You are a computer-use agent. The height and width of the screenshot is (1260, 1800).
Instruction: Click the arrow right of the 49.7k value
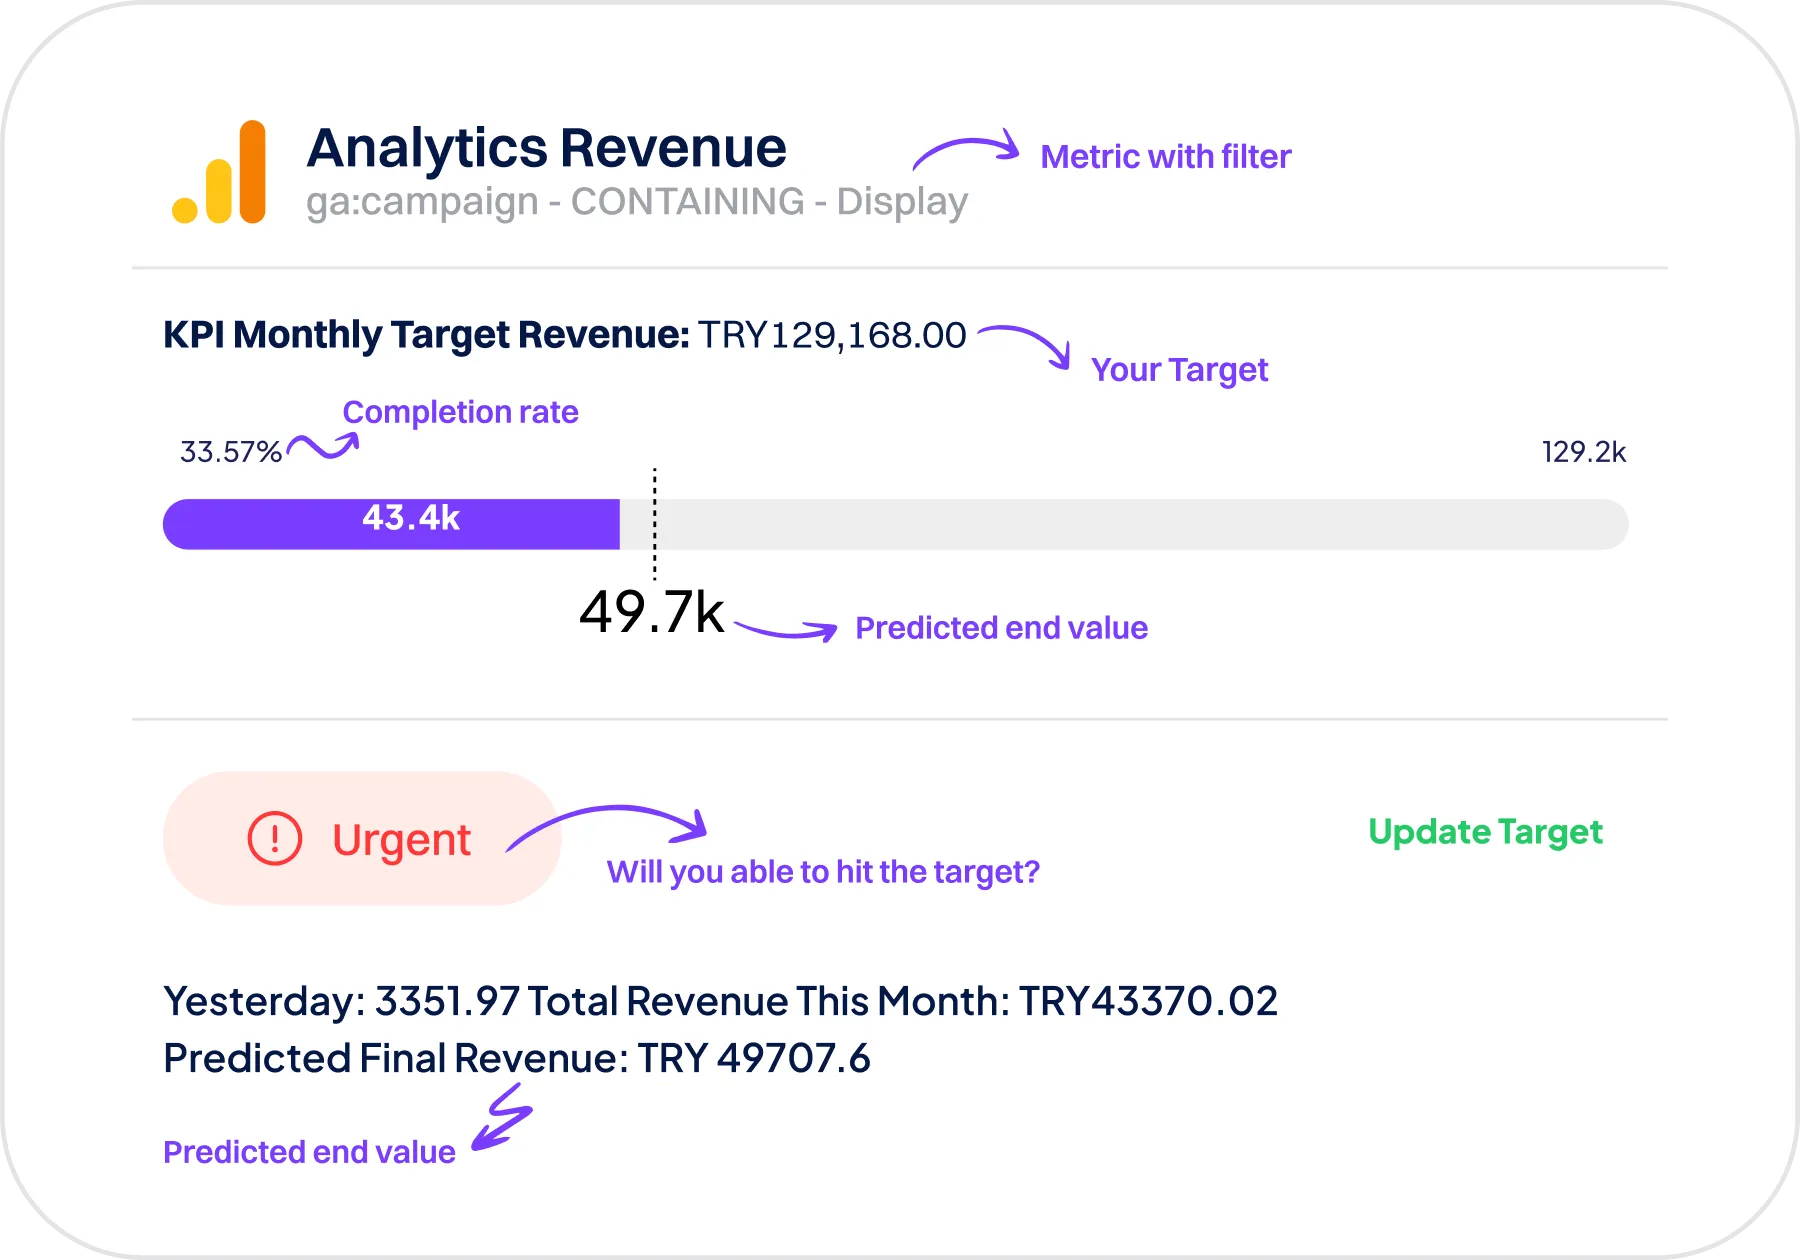tap(786, 630)
